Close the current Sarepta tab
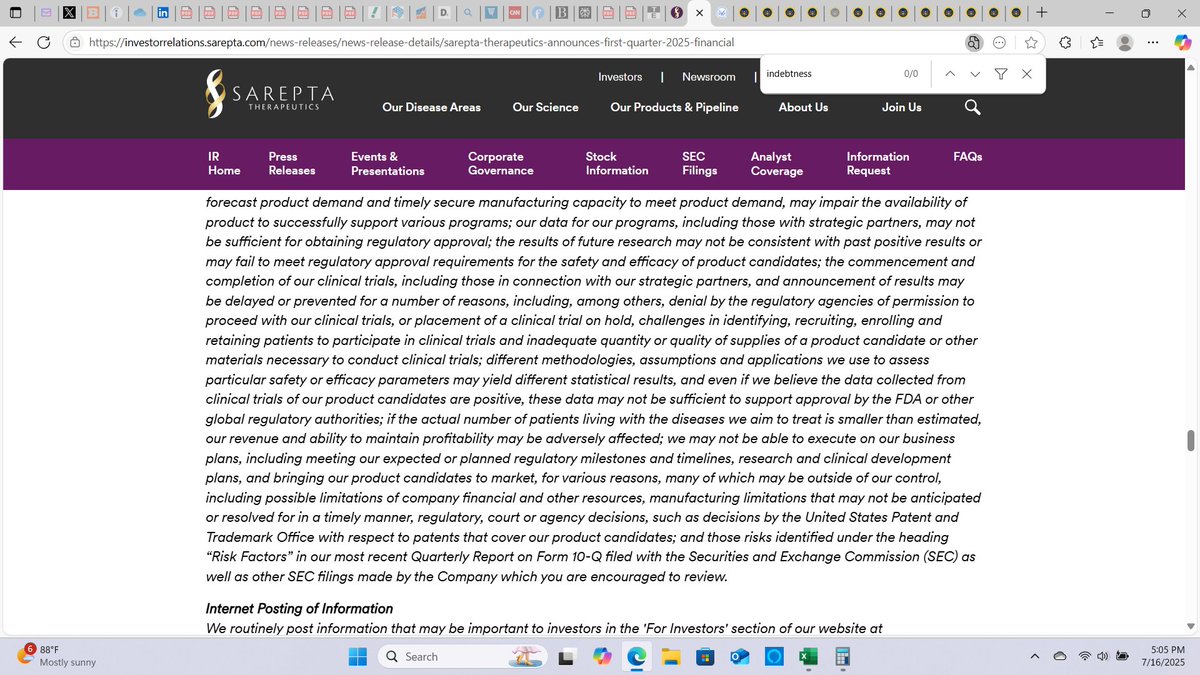 tap(699, 13)
